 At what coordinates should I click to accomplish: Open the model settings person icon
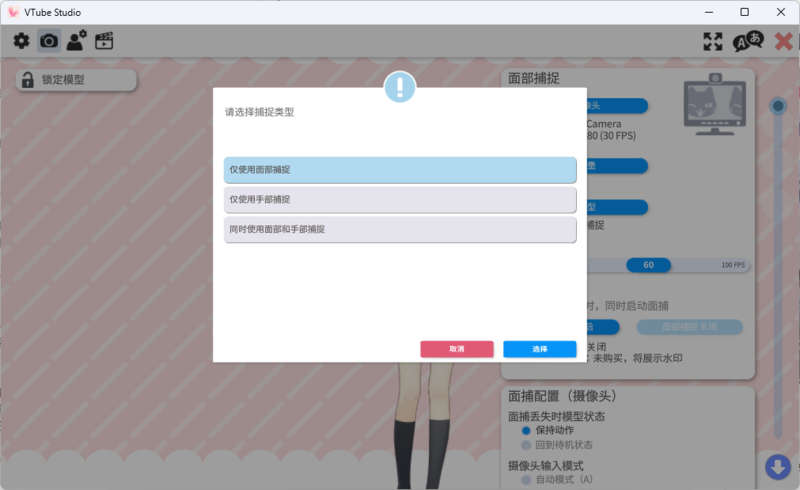tap(77, 41)
